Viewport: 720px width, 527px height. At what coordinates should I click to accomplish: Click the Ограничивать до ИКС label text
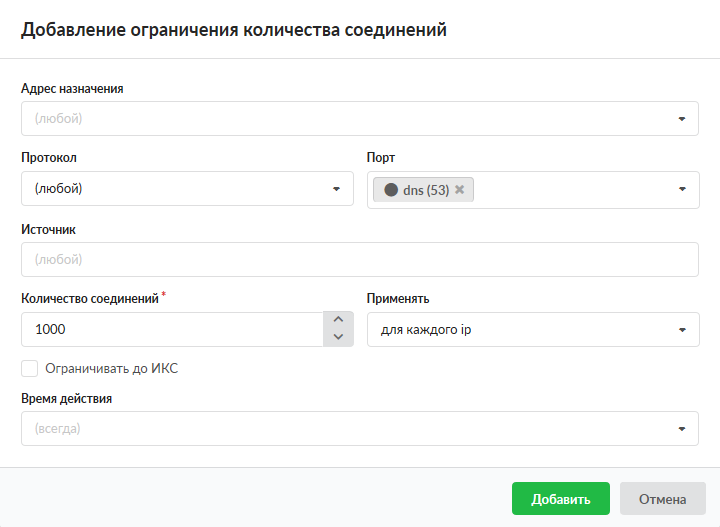click(112, 369)
